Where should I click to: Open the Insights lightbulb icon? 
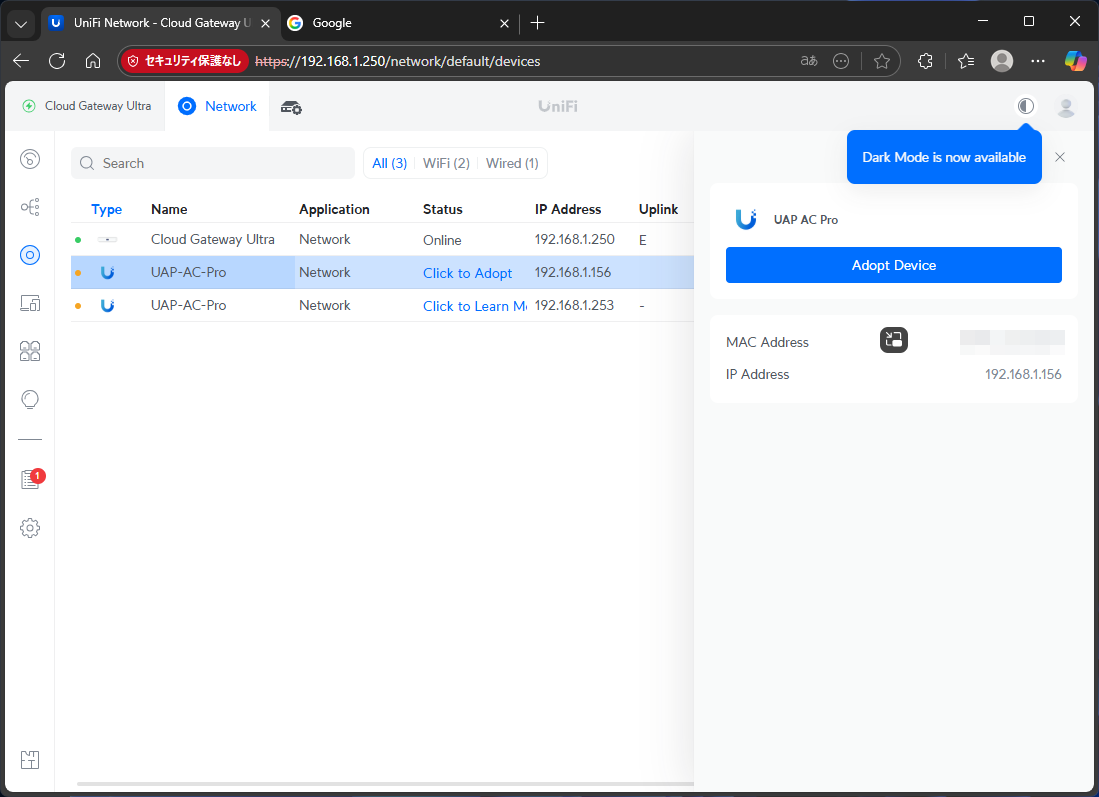tap(30, 399)
